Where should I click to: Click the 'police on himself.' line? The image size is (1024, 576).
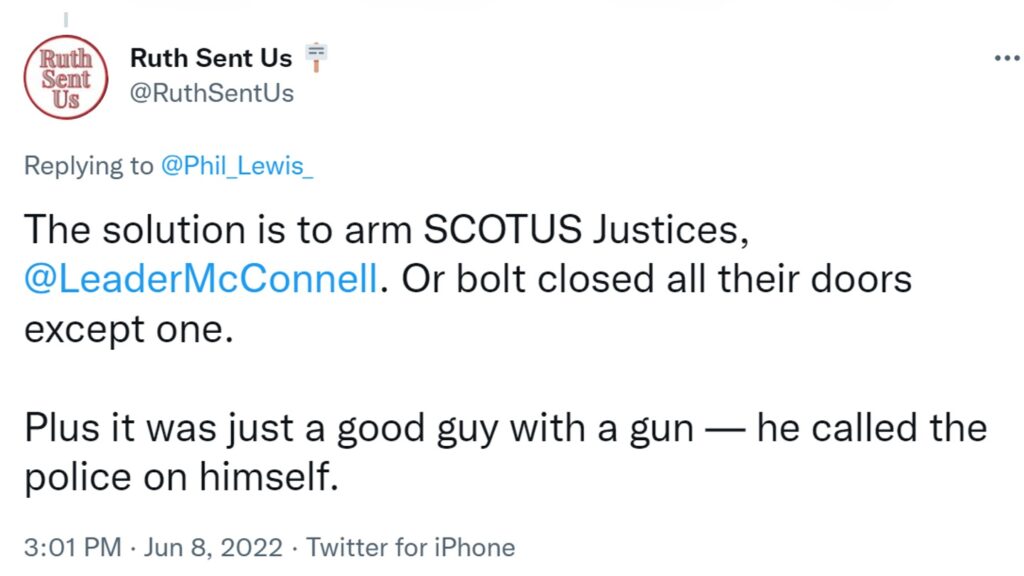click(x=182, y=477)
